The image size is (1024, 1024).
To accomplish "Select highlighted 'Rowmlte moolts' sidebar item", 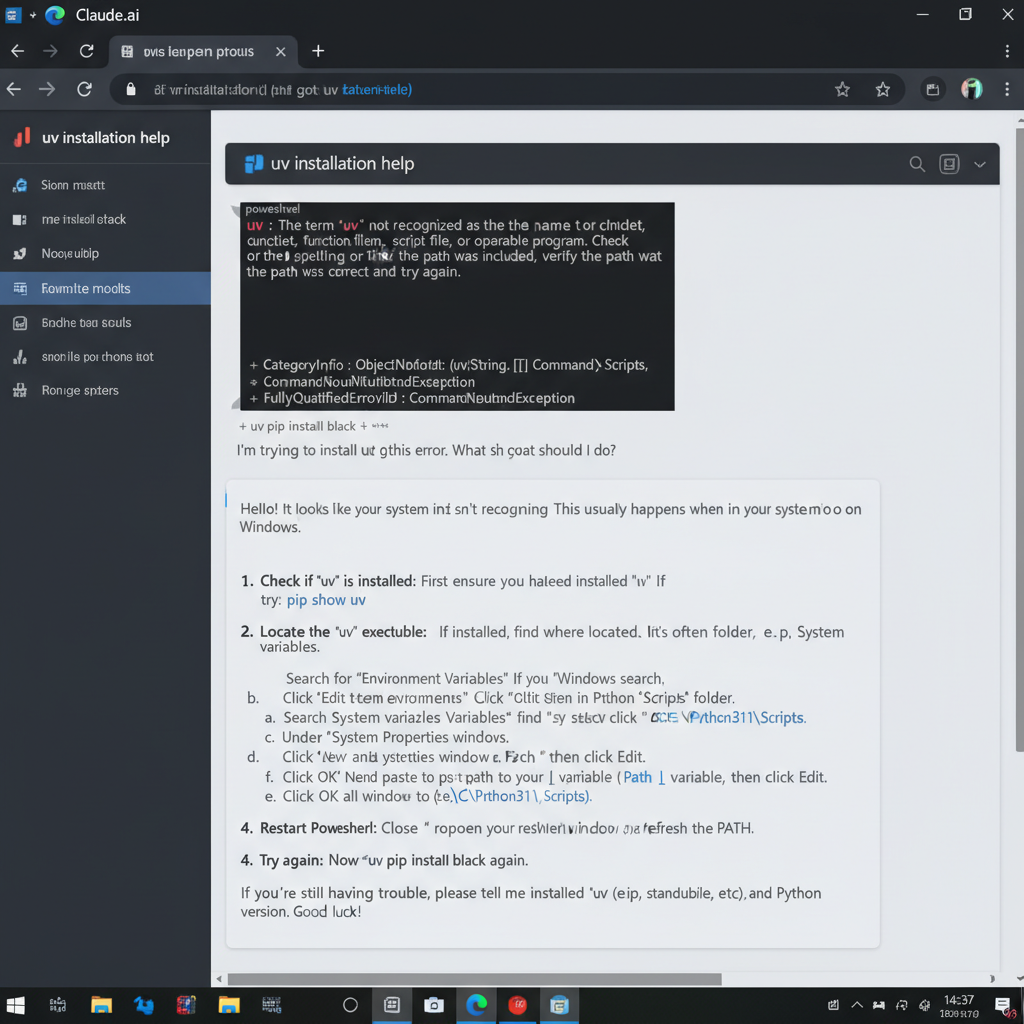I will pyautogui.click(x=105, y=289).
